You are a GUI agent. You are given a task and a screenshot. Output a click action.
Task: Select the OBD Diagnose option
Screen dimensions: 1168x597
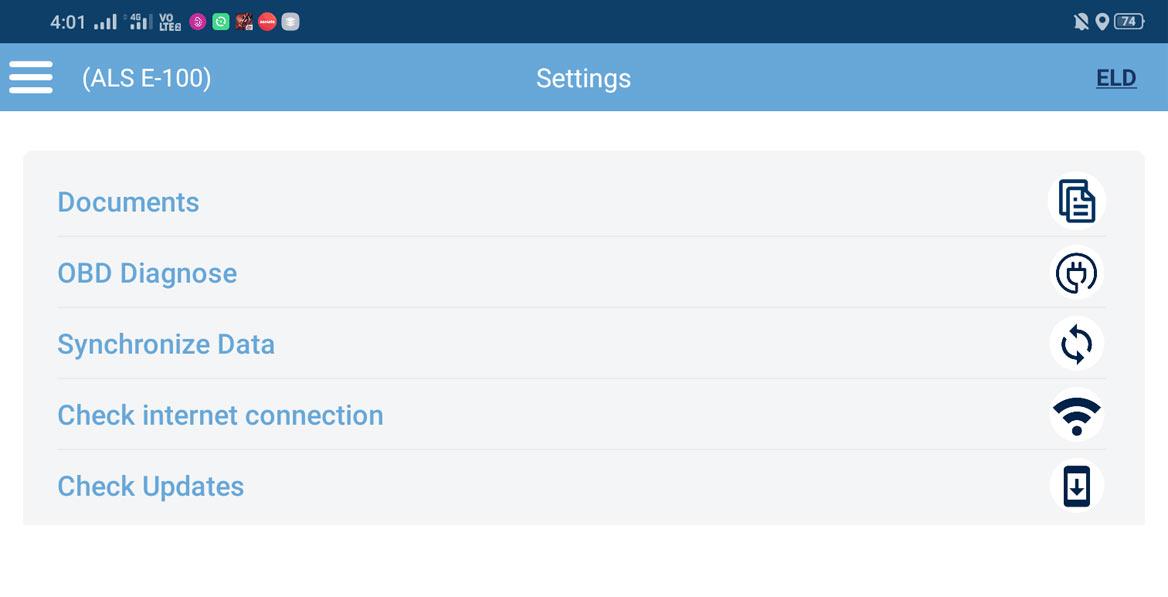147,273
